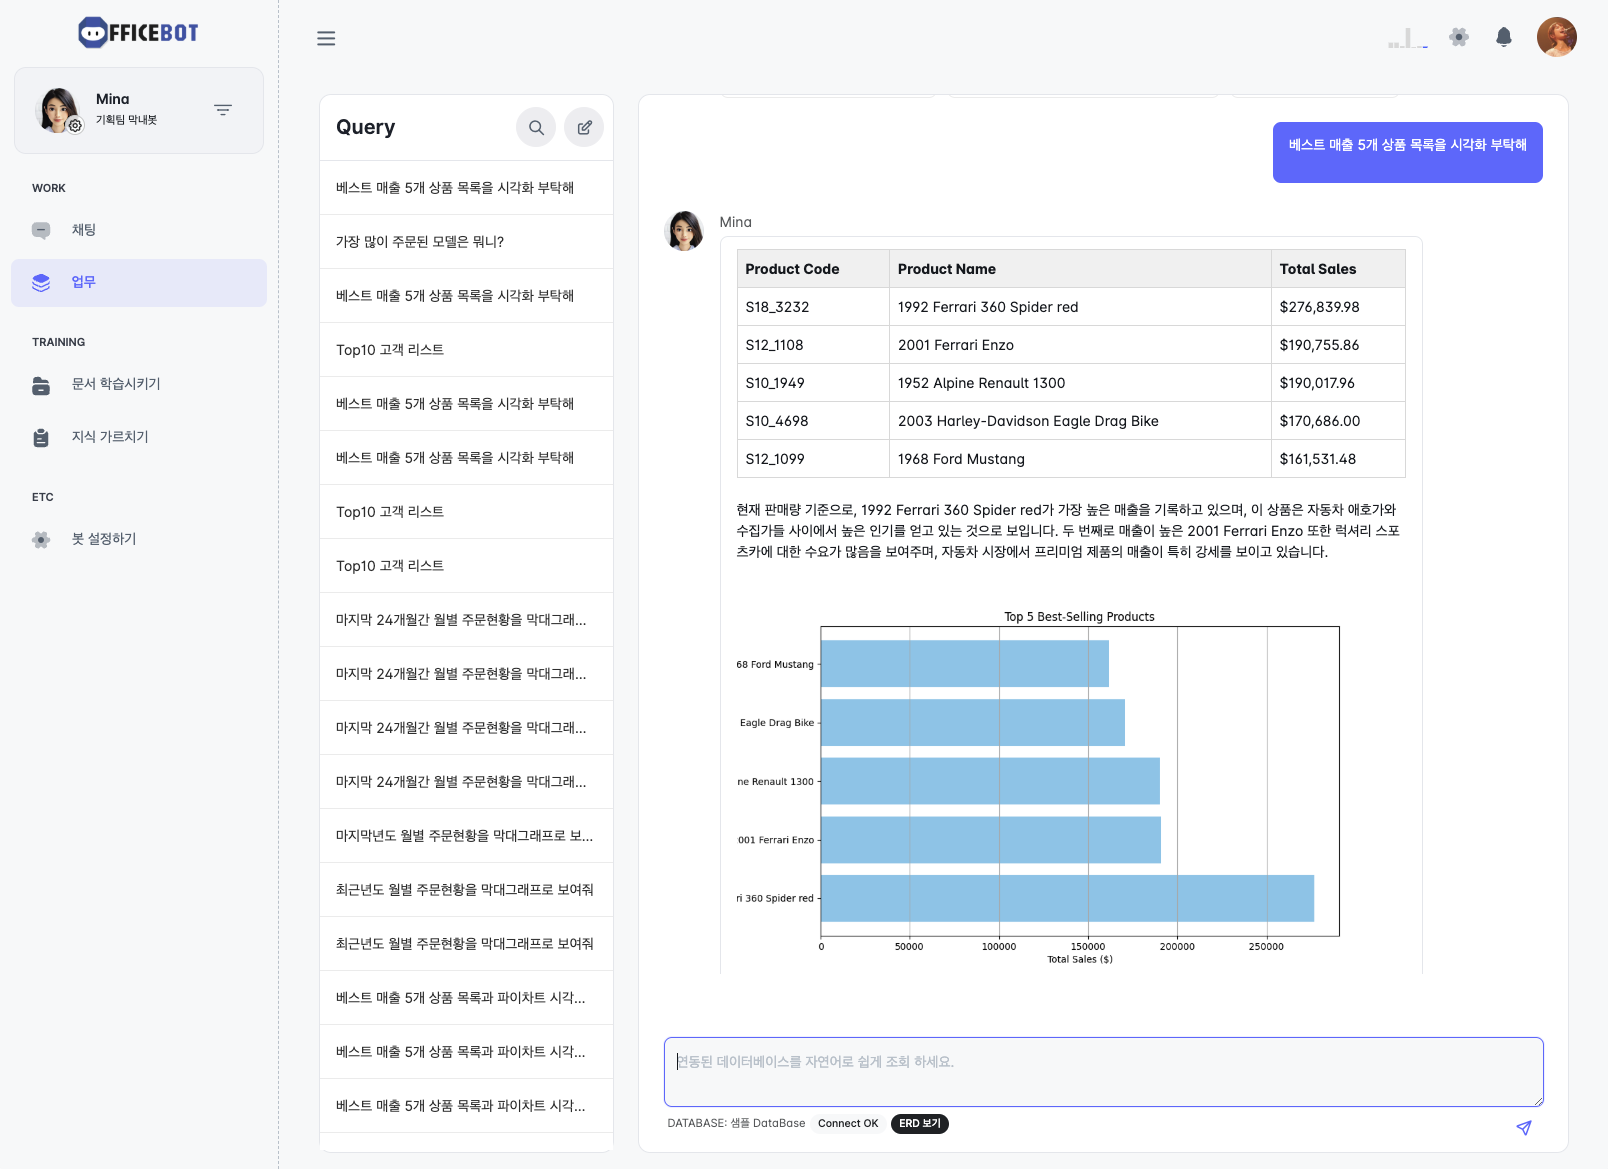Click Mina's avatar in the chat reply

[x=684, y=230]
